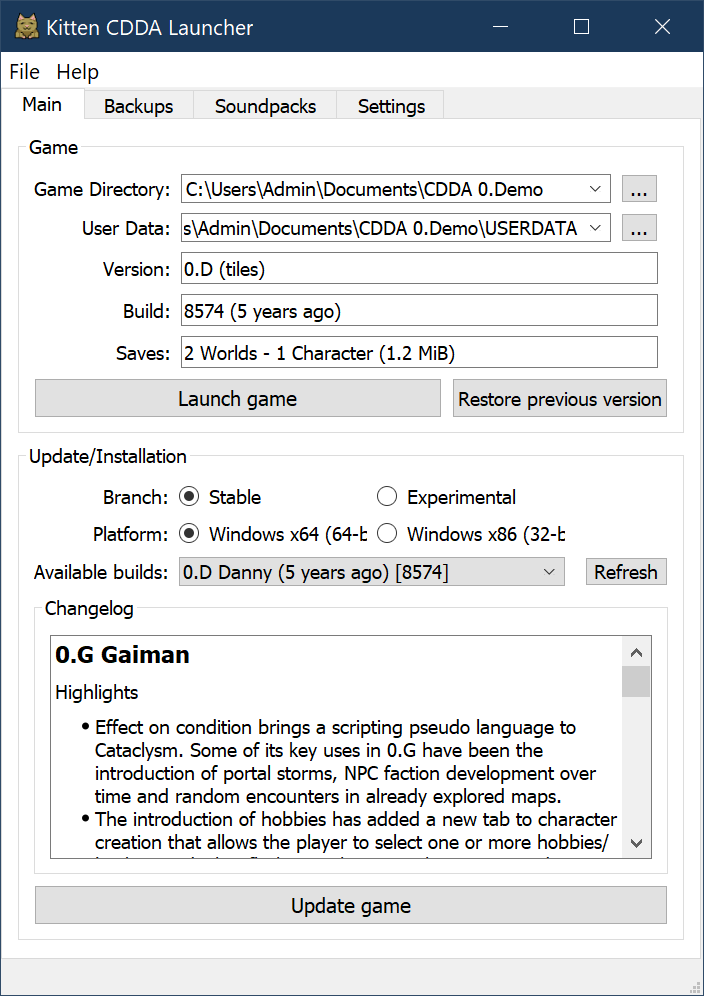This screenshot has height=996, width=704.
Task: Browse for User Data folder with ellipsis button
Action: pyautogui.click(x=639, y=229)
